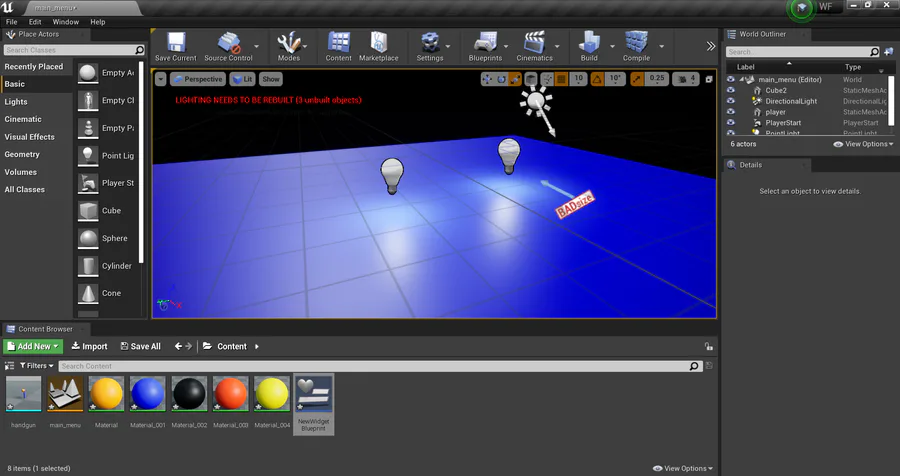Collapse the main_menu (Editor) tree node

(x=742, y=79)
